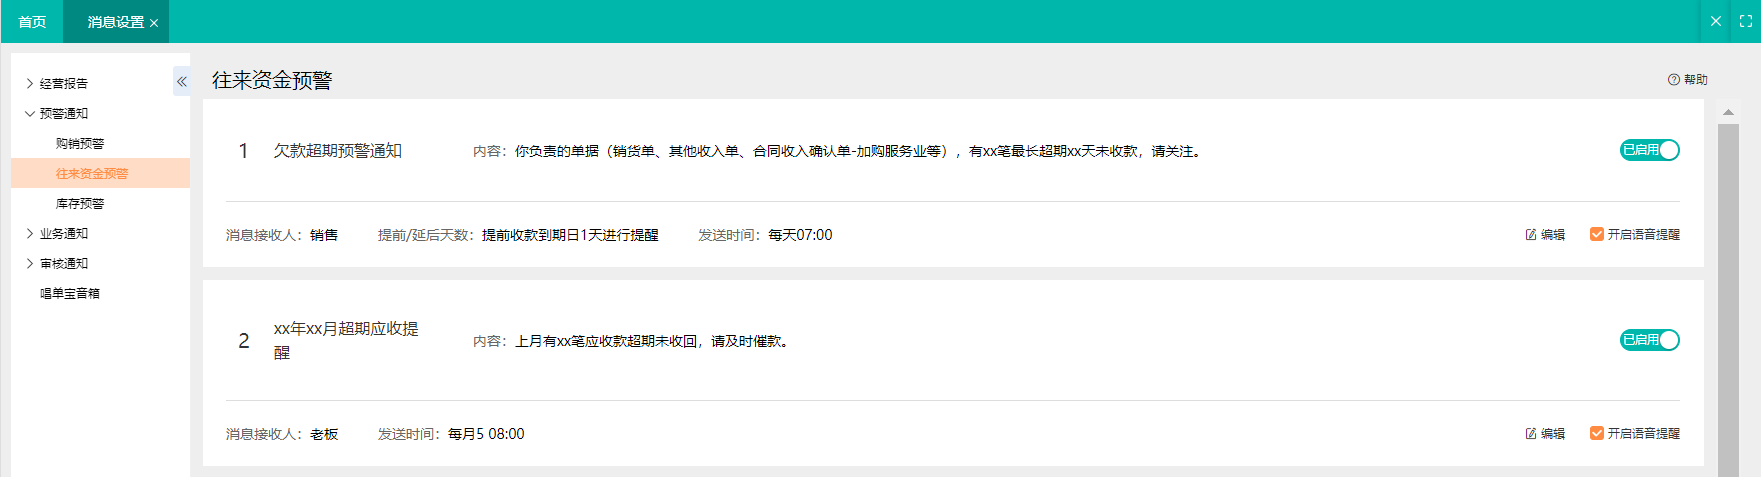Collapse the 预警通知 tree node
This screenshot has height=477, width=1761.
point(30,114)
